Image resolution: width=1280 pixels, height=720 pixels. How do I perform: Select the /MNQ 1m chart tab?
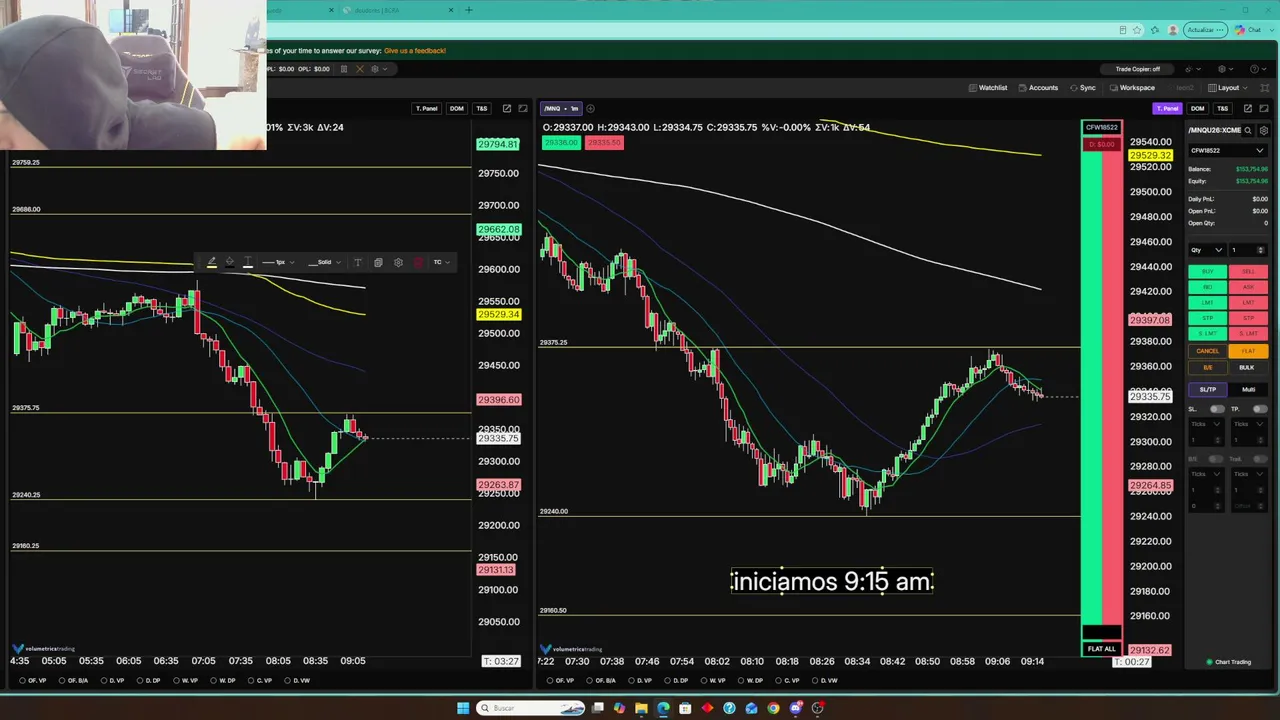point(562,108)
